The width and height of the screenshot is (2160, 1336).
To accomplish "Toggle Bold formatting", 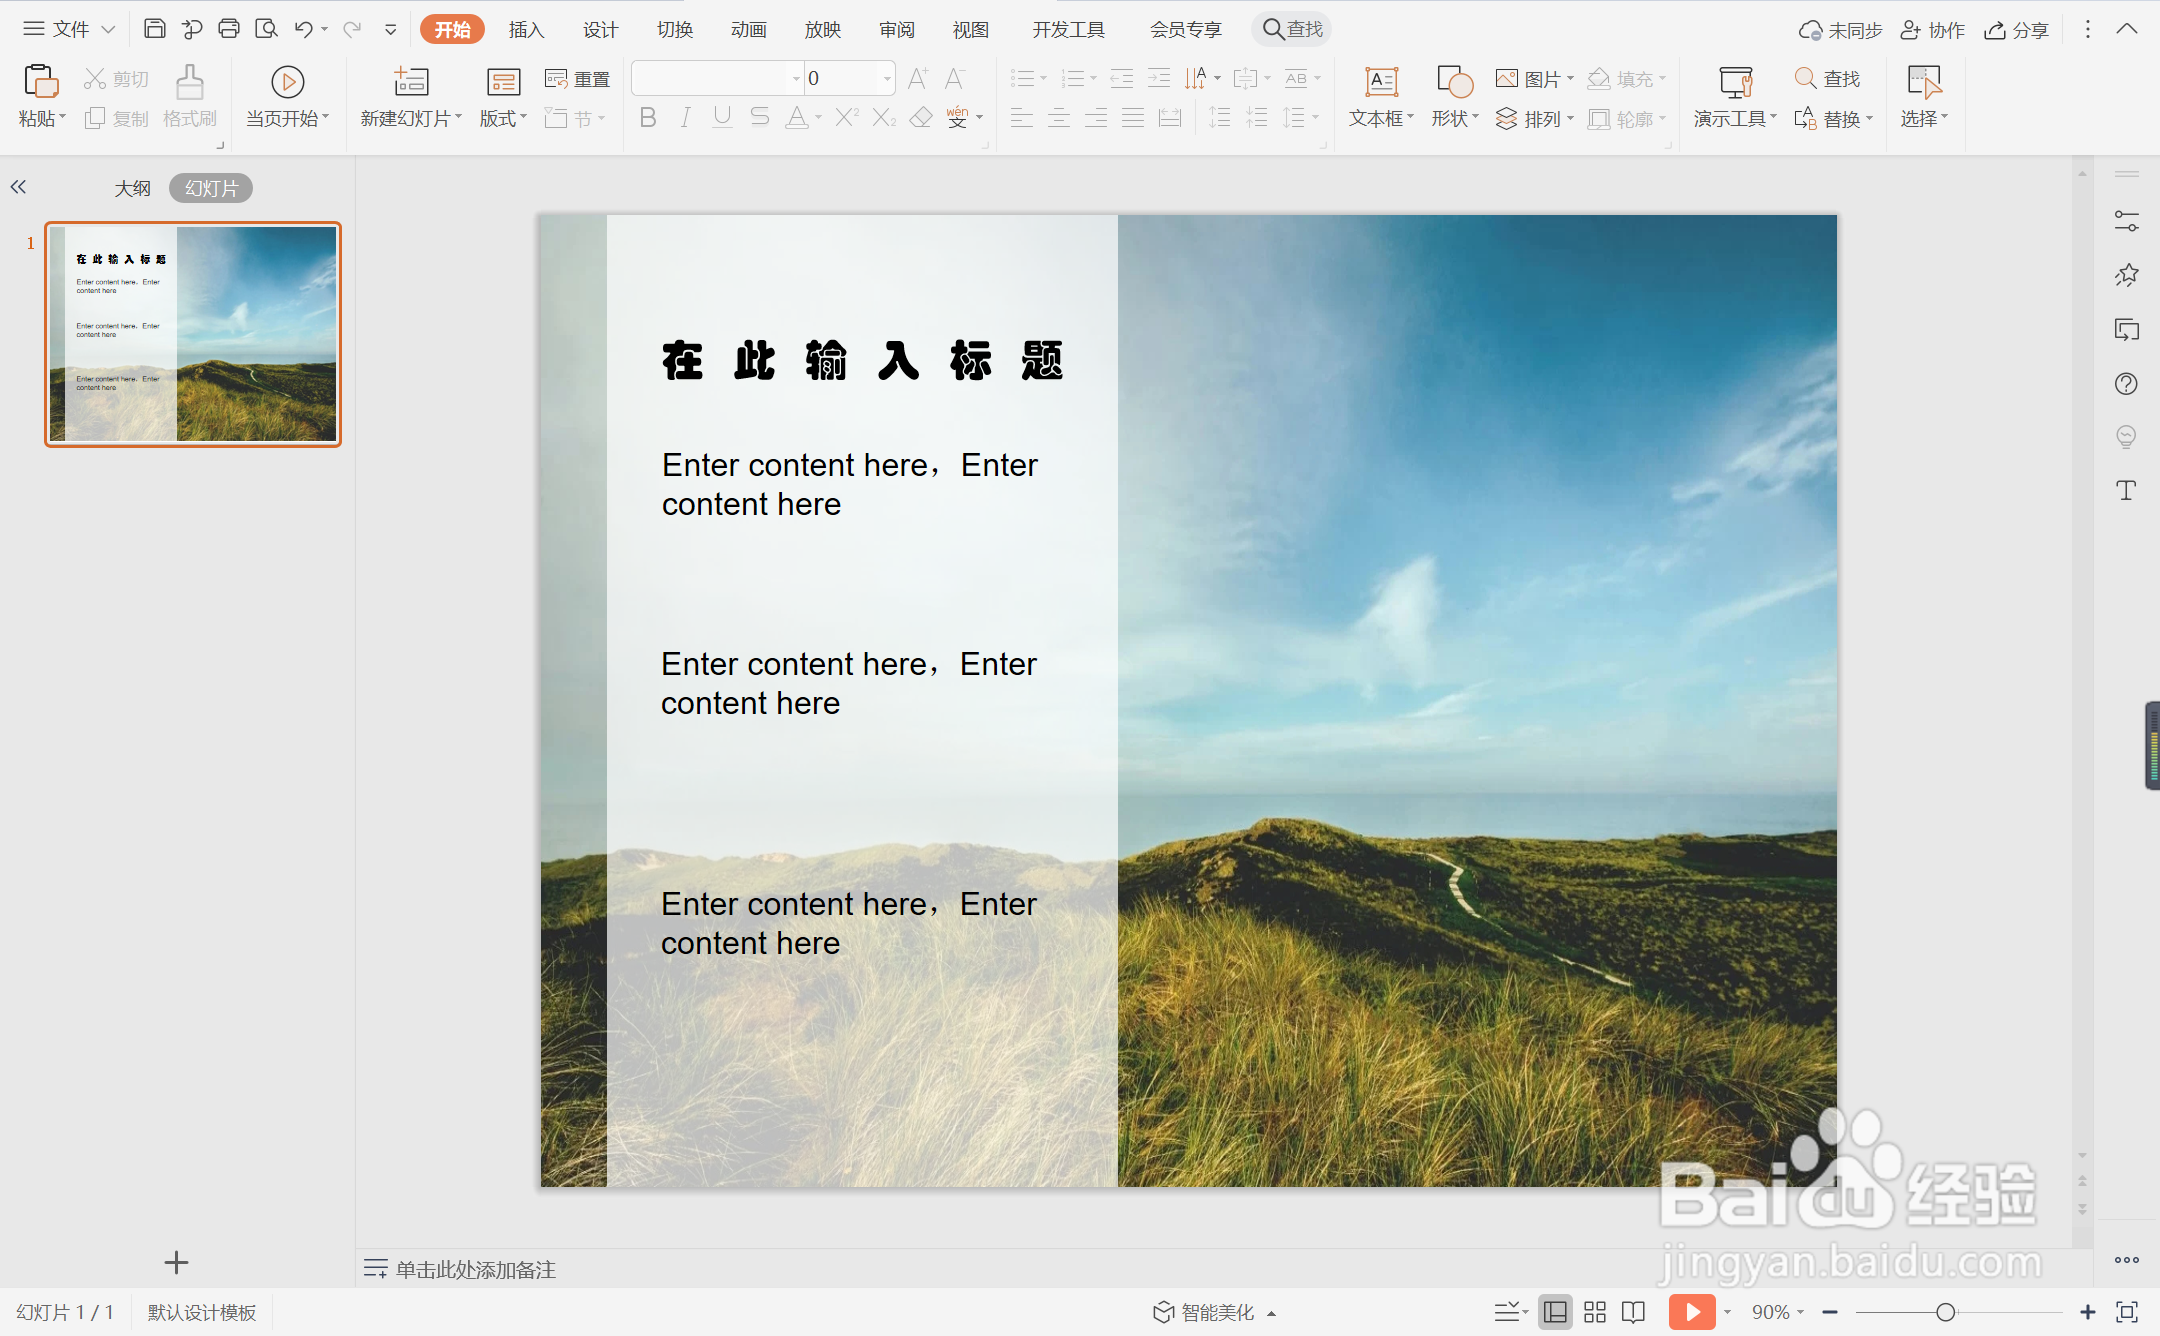I will [648, 118].
